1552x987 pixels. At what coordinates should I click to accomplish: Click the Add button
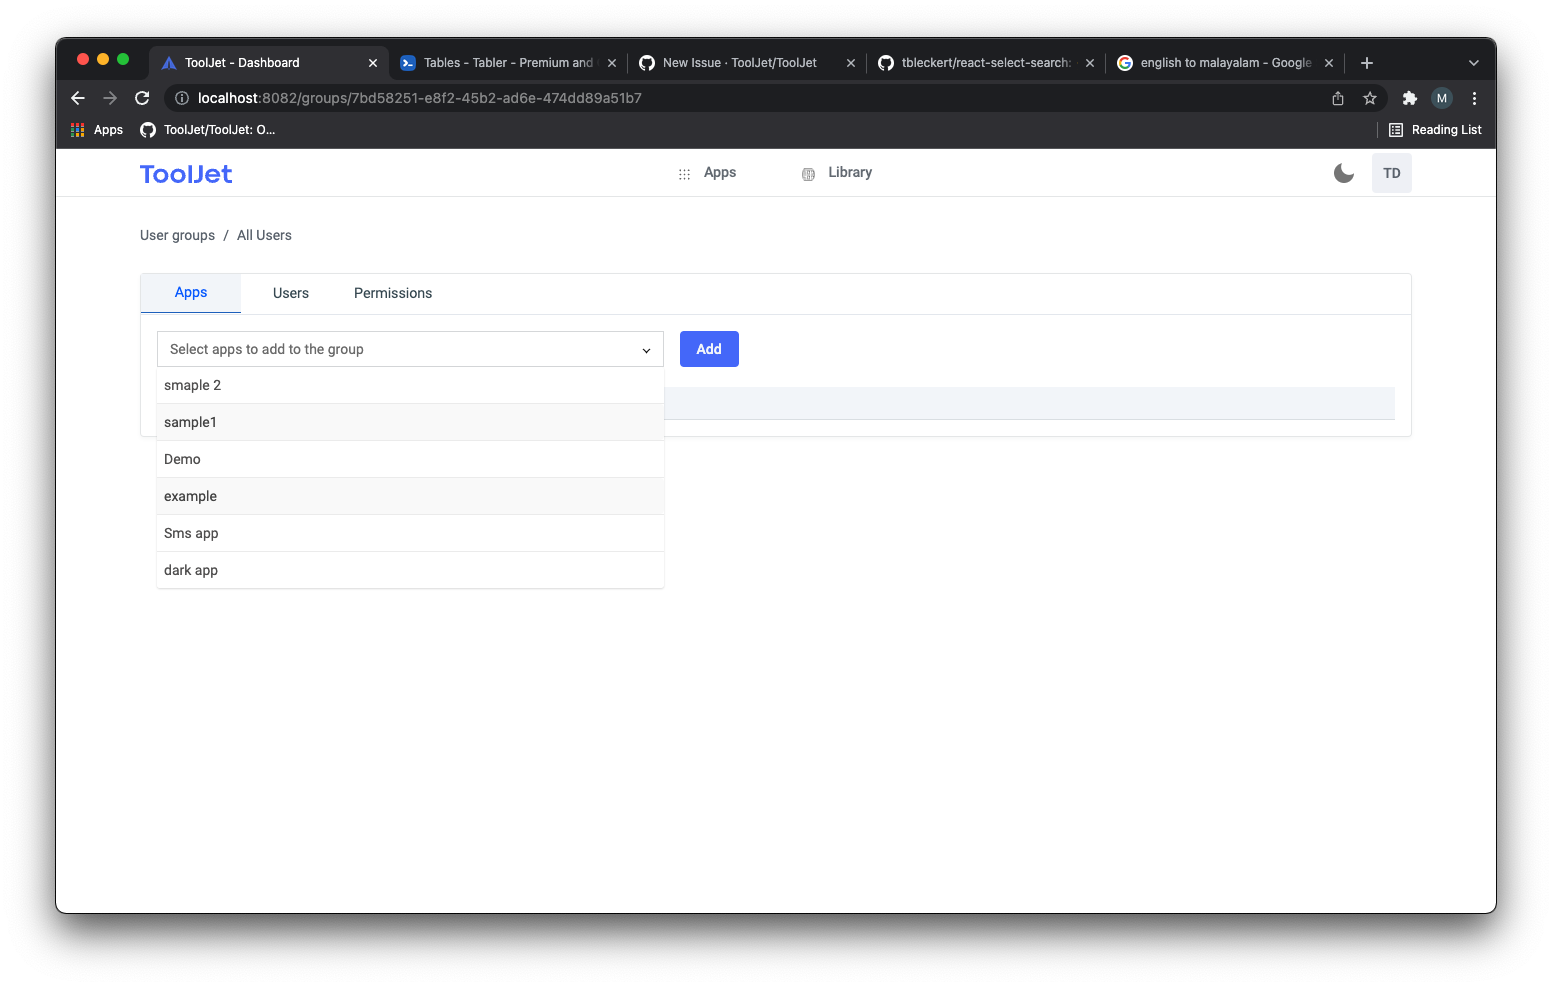pyautogui.click(x=709, y=348)
